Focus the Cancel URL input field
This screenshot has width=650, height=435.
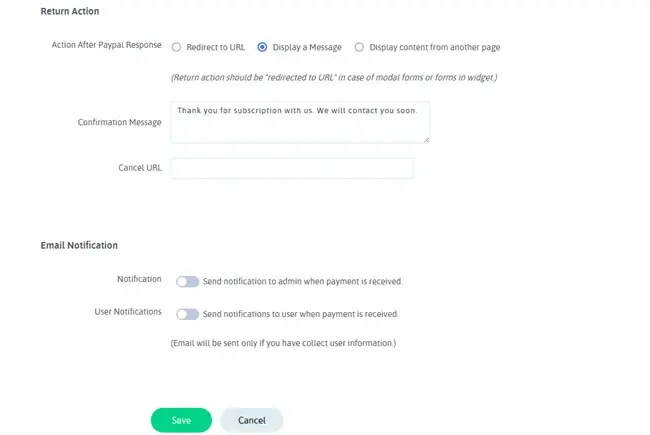tap(292, 168)
